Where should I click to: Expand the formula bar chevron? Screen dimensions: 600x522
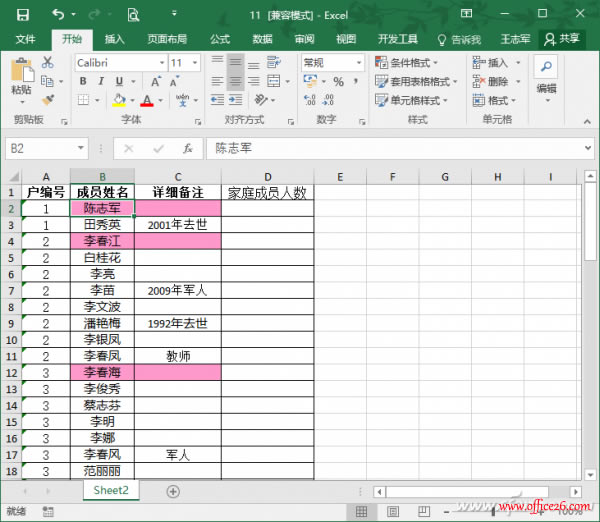coord(588,148)
